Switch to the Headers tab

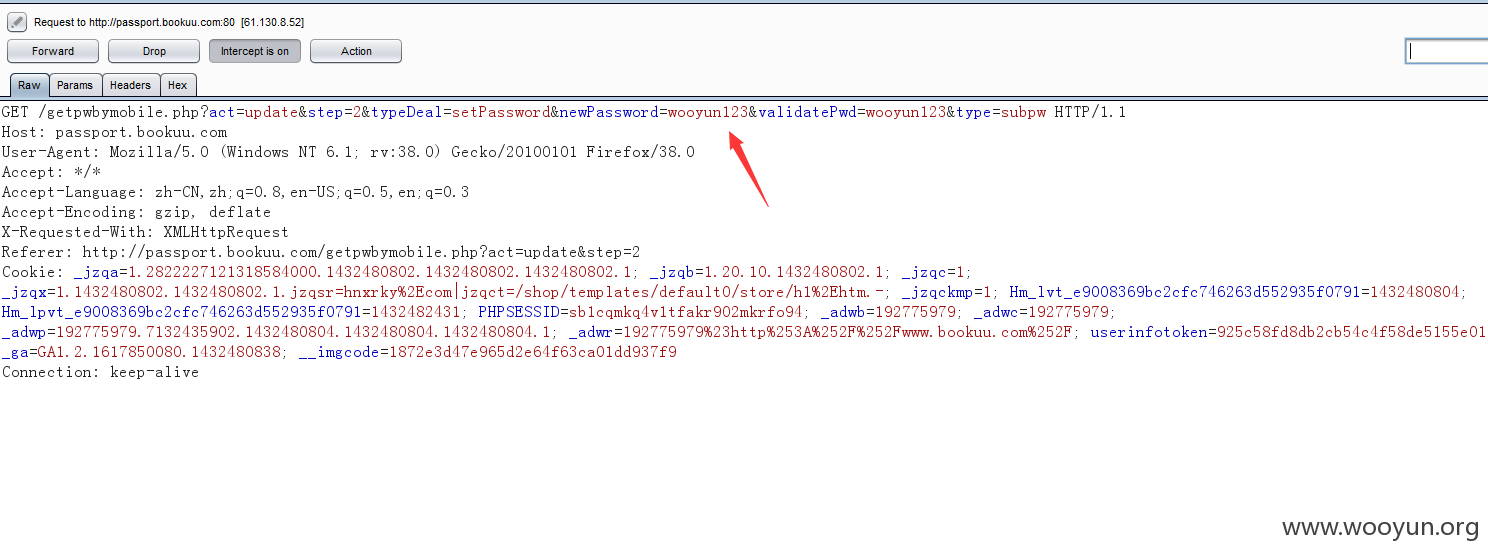(130, 85)
